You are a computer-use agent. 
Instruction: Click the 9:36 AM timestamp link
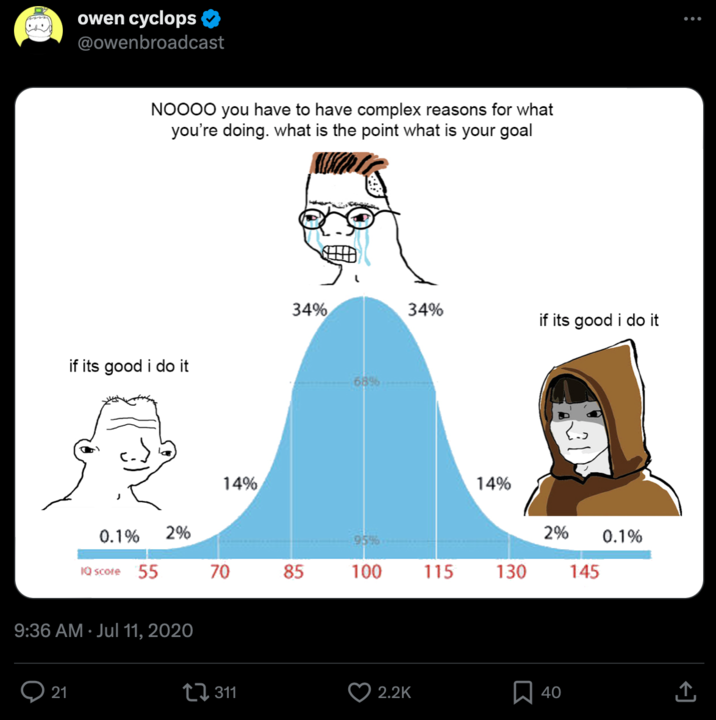coord(50,630)
